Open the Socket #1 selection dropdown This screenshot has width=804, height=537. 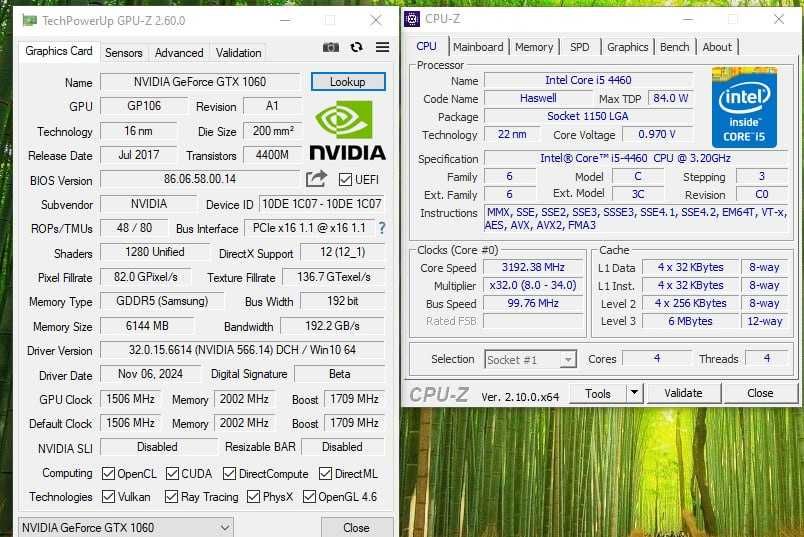click(x=530, y=360)
